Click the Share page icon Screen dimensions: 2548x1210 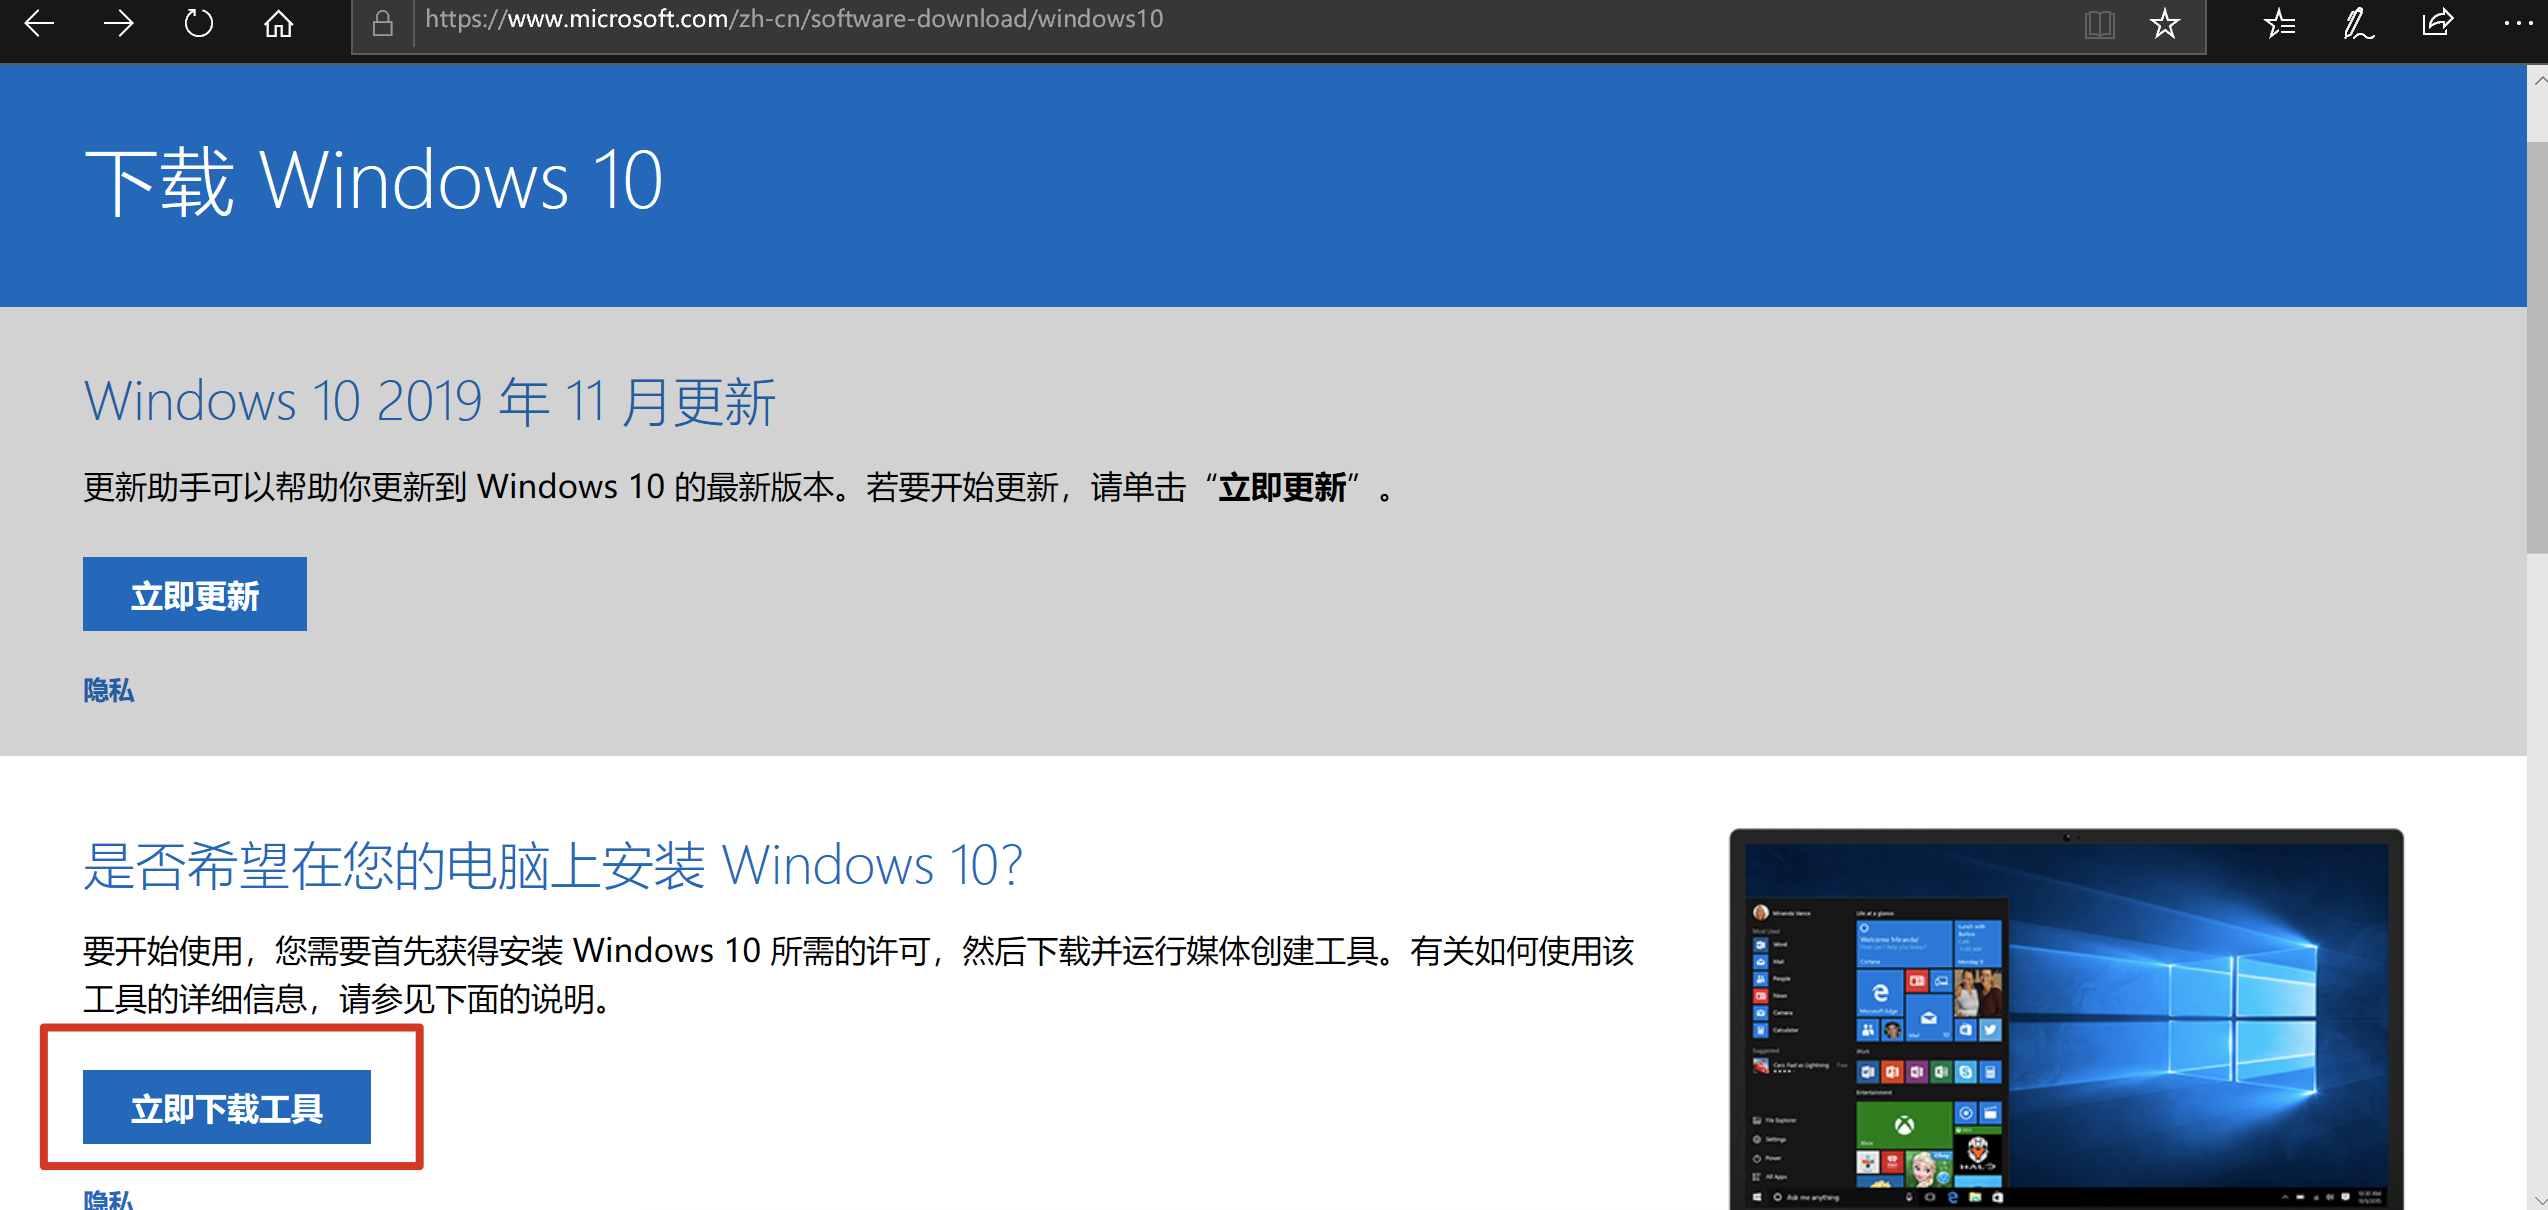click(x=2438, y=23)
